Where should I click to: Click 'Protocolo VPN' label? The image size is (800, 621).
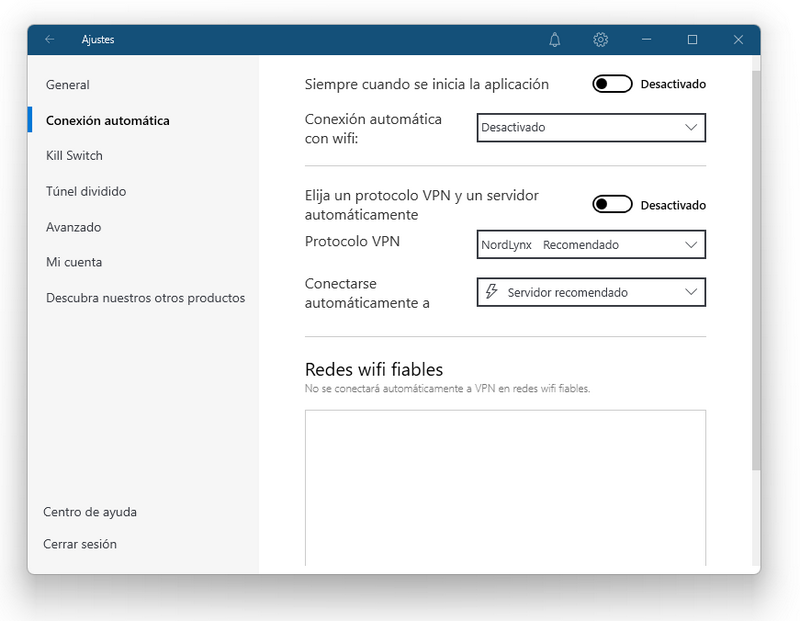pos(352,241)
